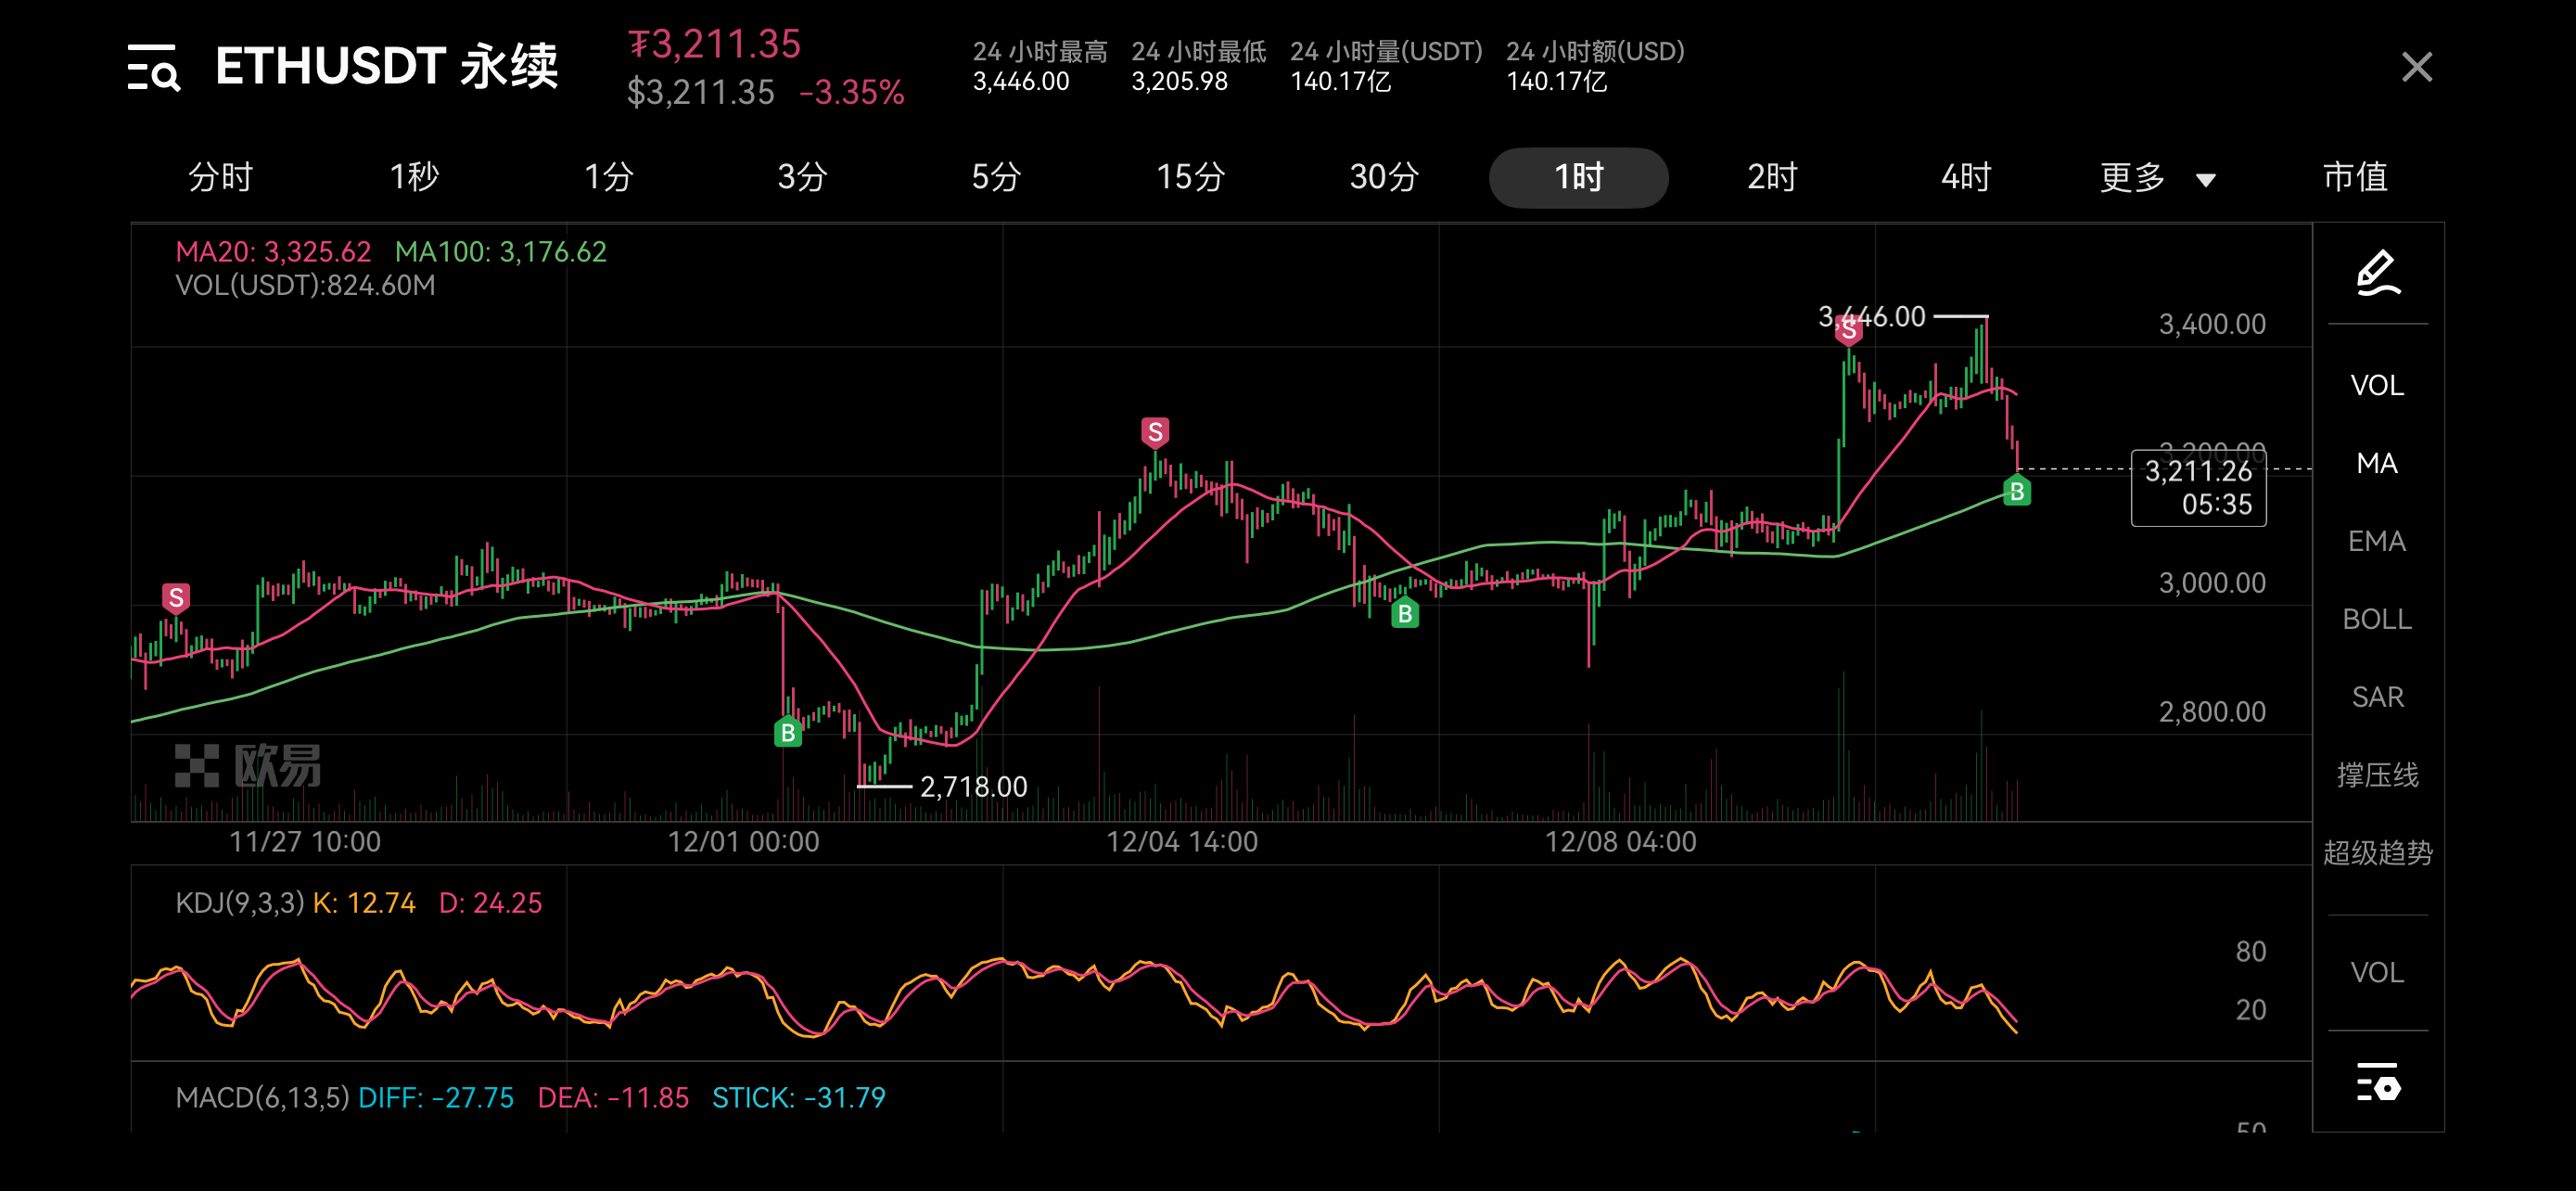This screenshot has width=2576, height=1191.
Task: Tap the drawing pencil tool icon
Action: click(x=2377, y=273)
